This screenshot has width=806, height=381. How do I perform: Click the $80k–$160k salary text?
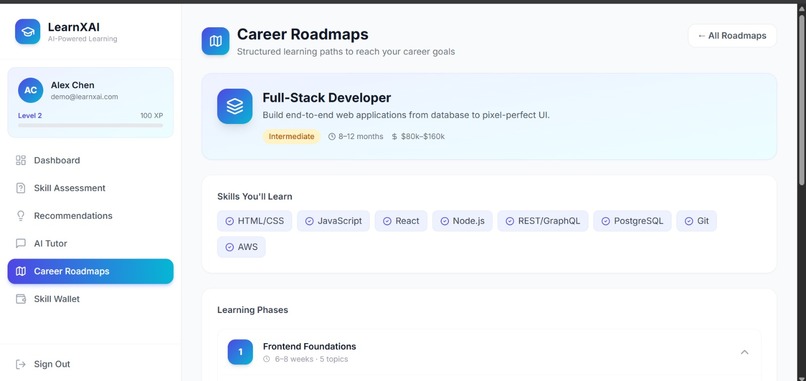423,137
